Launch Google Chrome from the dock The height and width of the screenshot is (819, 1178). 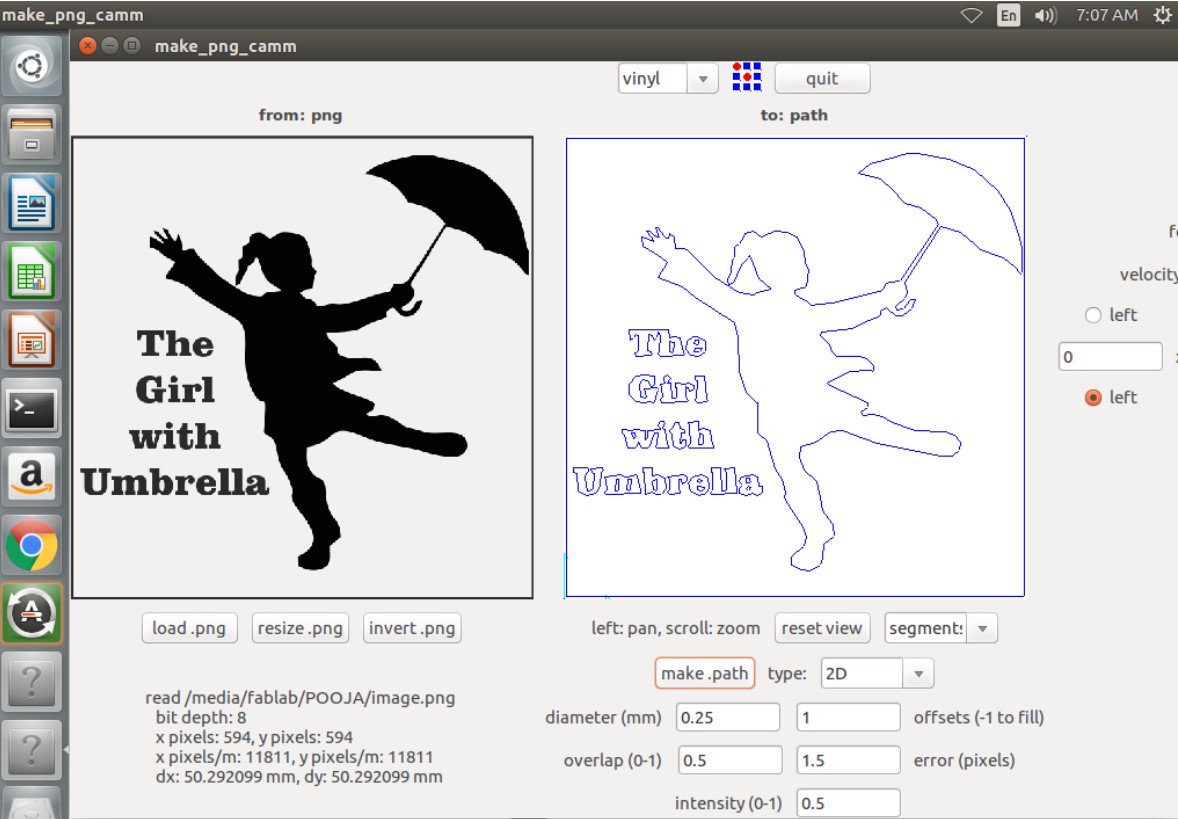(x=32, y=545)
